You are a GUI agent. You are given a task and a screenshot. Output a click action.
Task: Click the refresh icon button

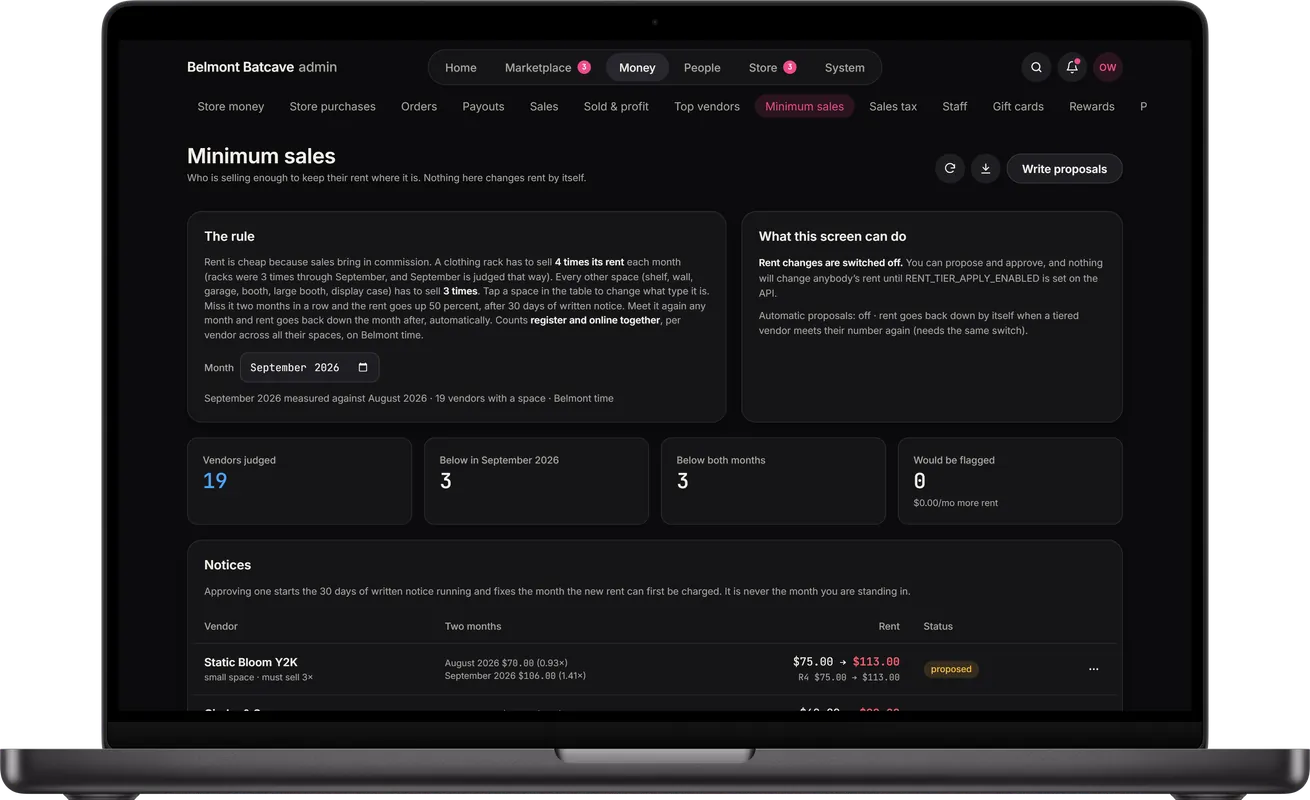(950, 169)
